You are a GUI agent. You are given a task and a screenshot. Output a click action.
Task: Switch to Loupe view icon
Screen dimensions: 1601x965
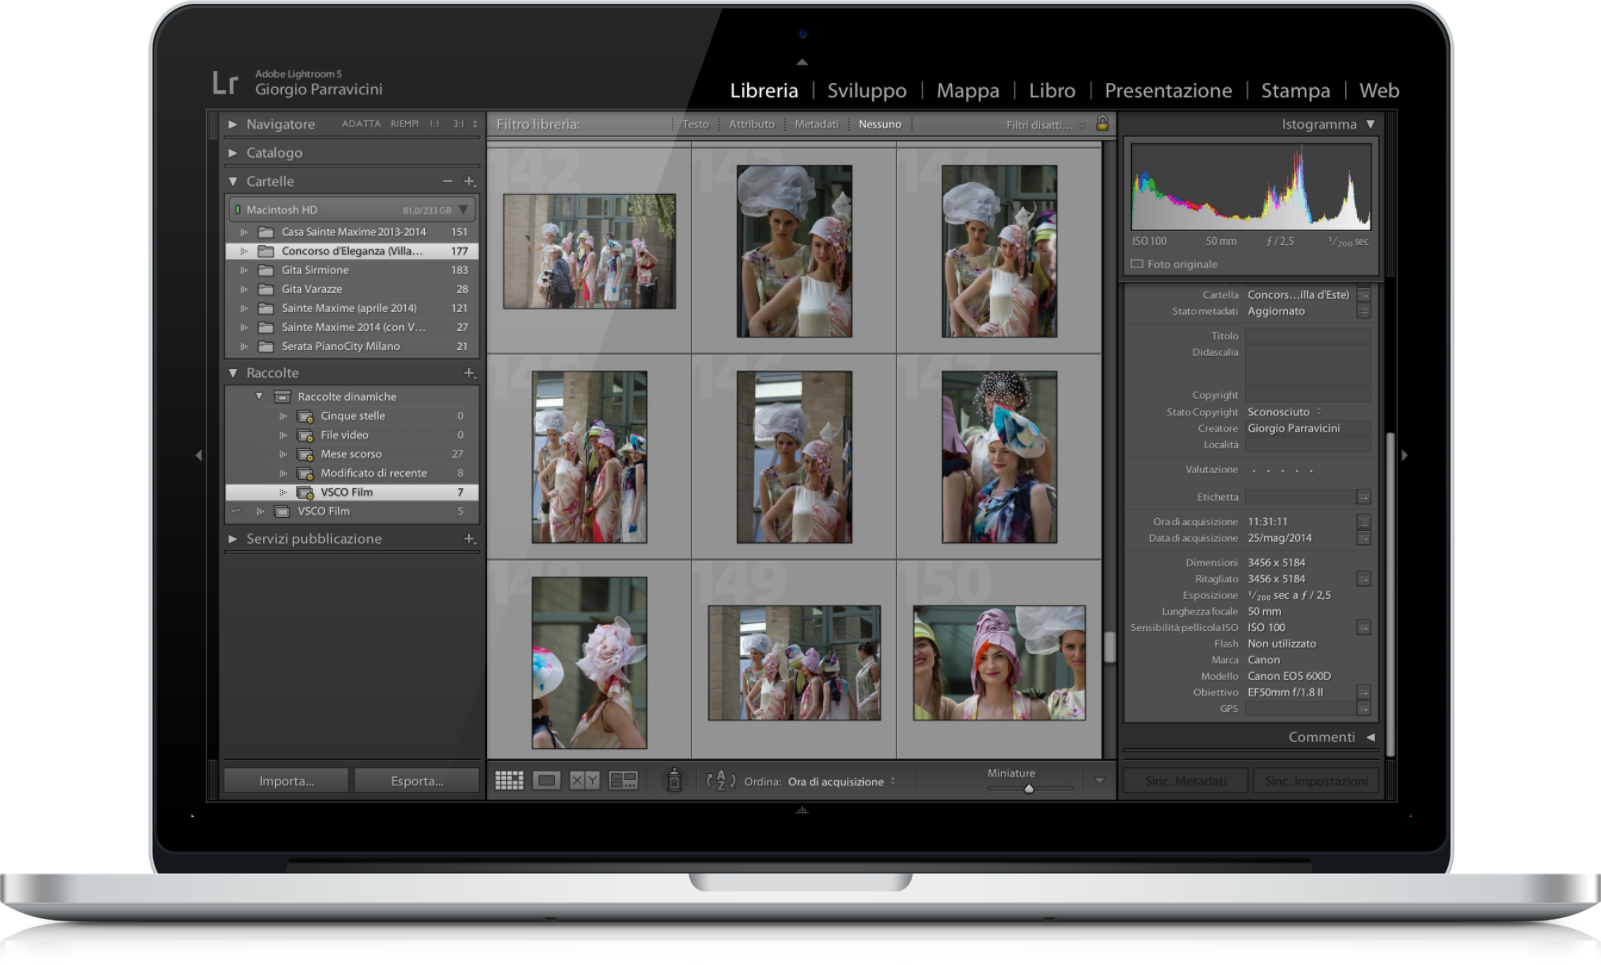pyautogui.click(x=546, y=781)
